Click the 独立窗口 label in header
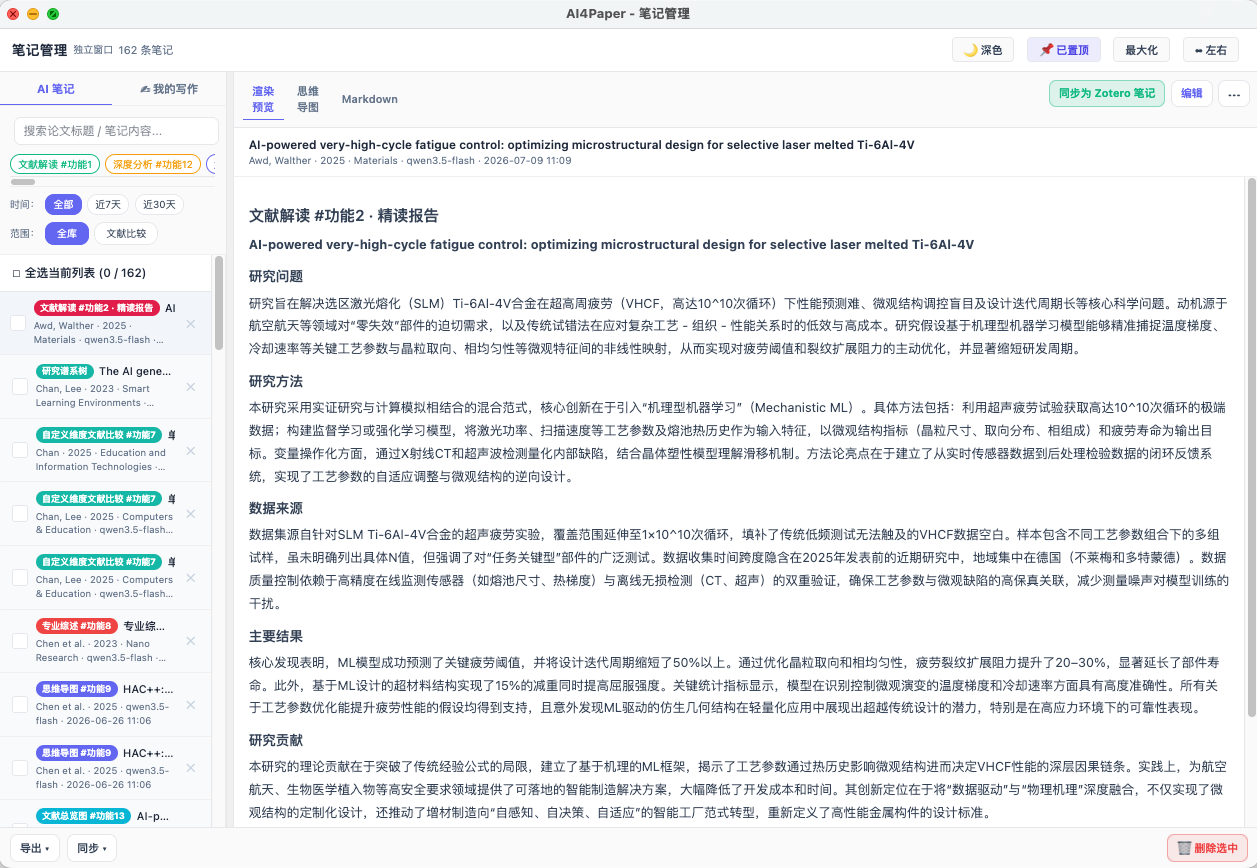Screen dimensions: 1257x868 93,50
